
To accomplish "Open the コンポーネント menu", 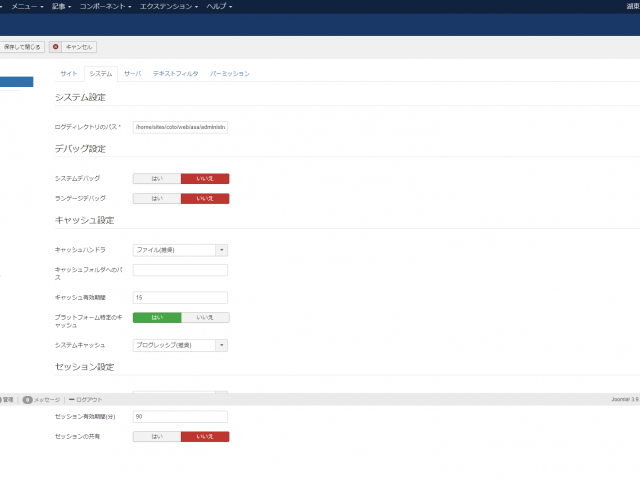I will point(105,7).
